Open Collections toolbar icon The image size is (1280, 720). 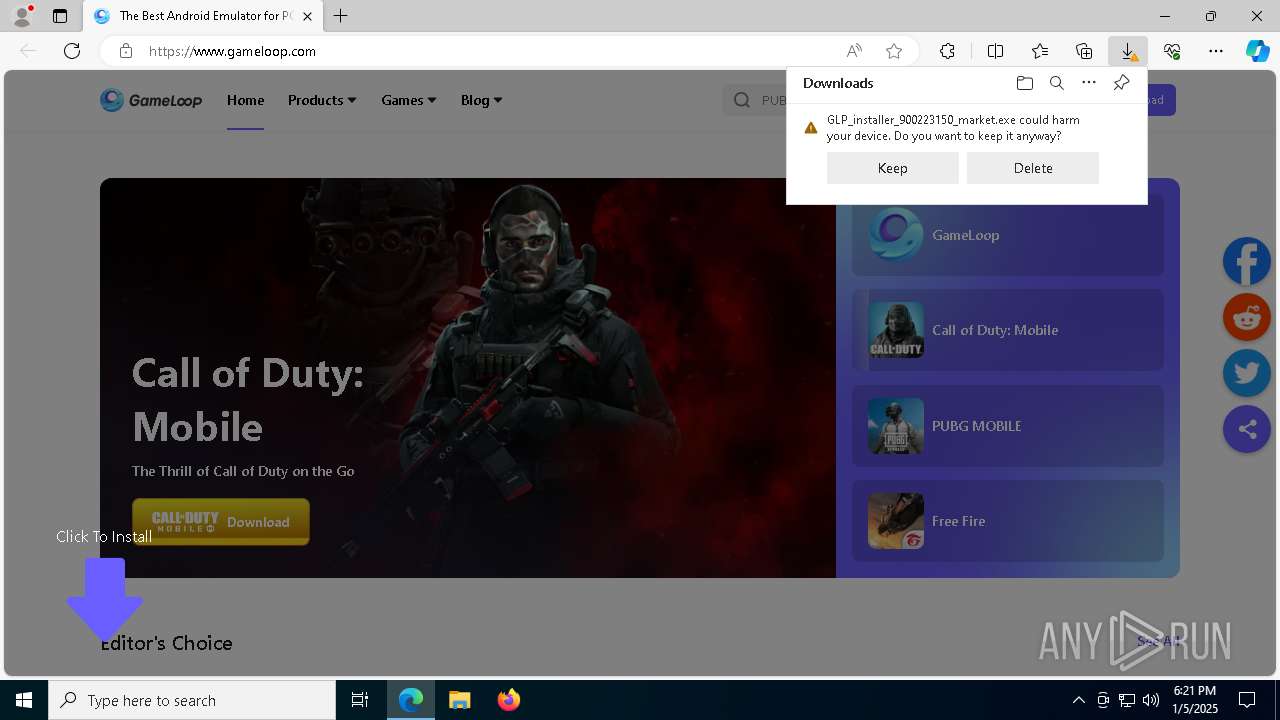point(1084,51)
